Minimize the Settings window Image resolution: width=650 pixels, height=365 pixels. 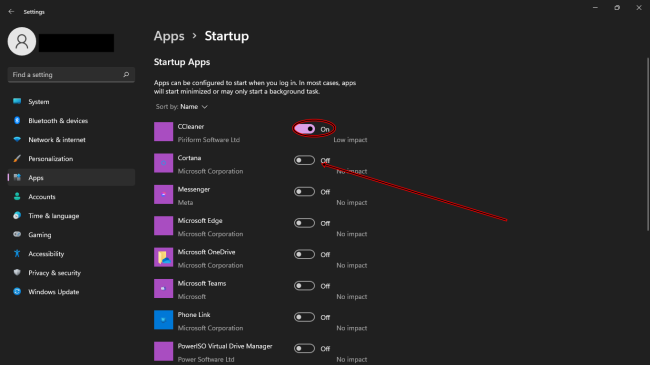[595, 7]
